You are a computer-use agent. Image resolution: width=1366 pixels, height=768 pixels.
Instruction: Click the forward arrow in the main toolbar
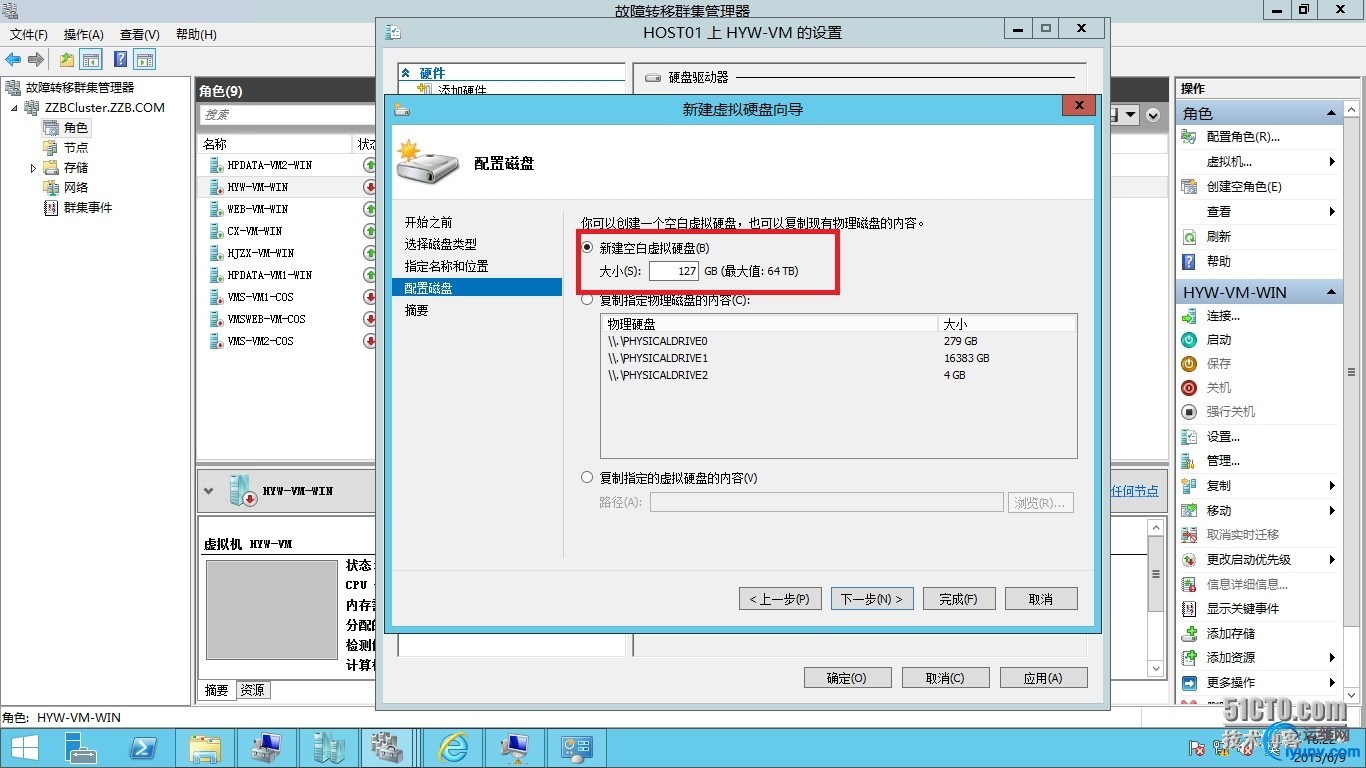(36, 60)
